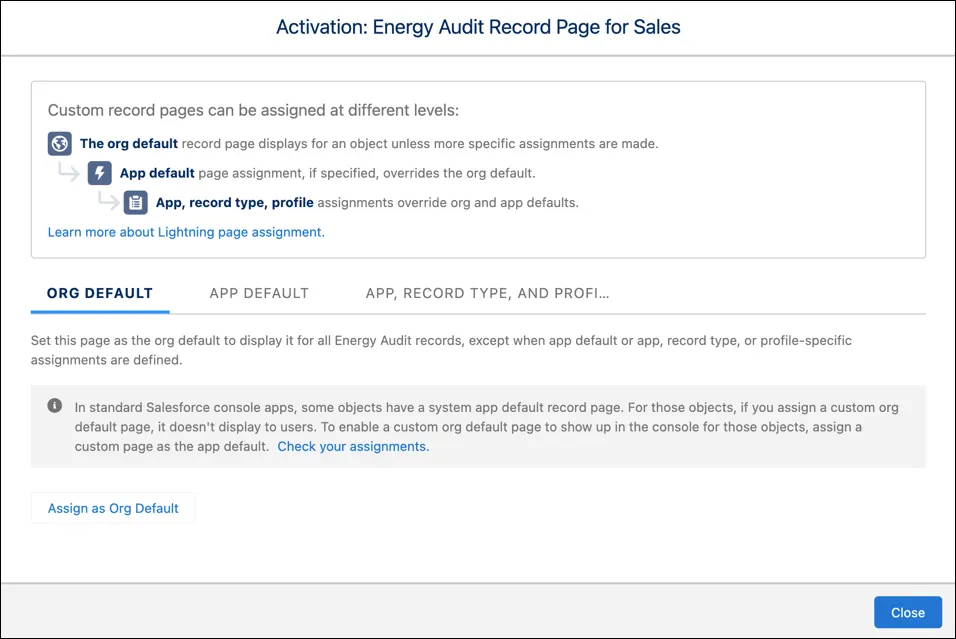The height and width of the screenshot is (639, 956).
Task: Close the Activation dialog
Action: 908,612
